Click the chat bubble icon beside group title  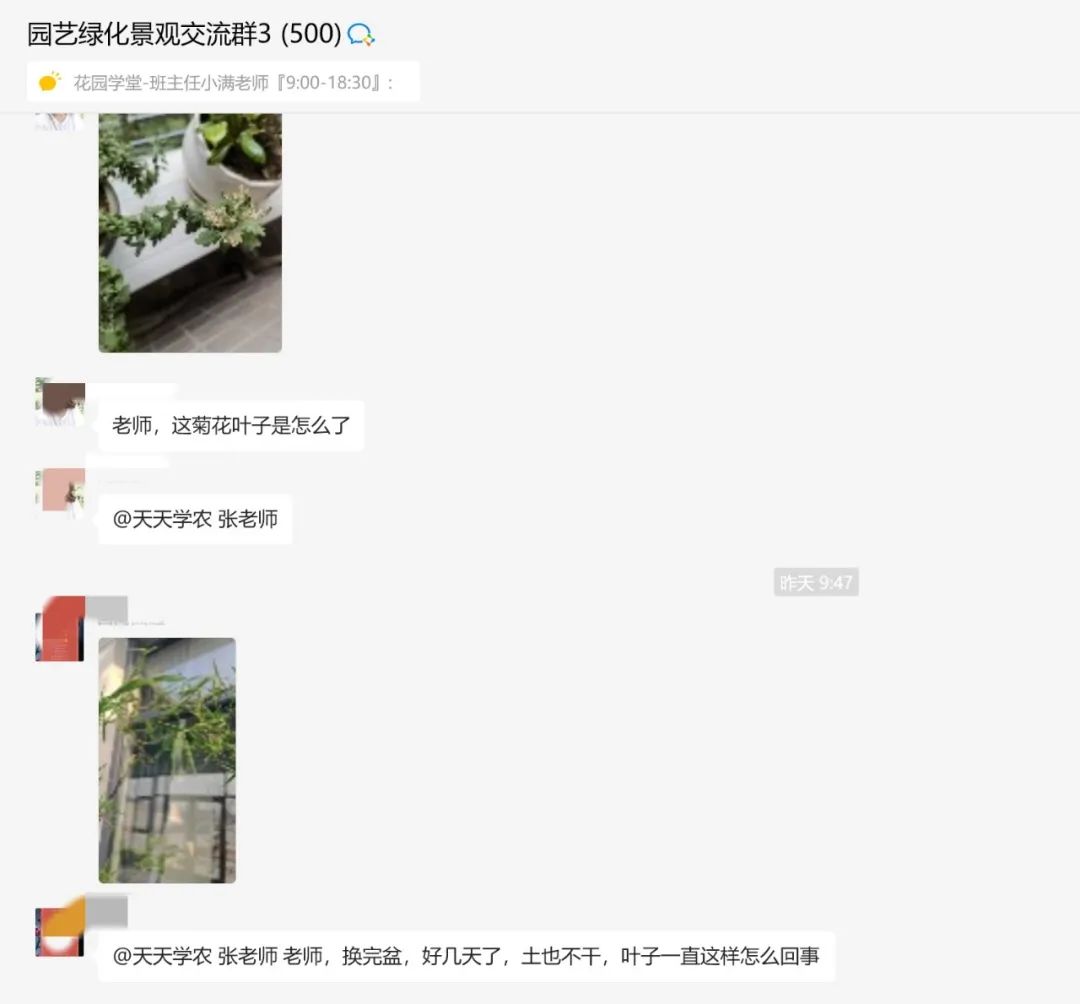360,34
